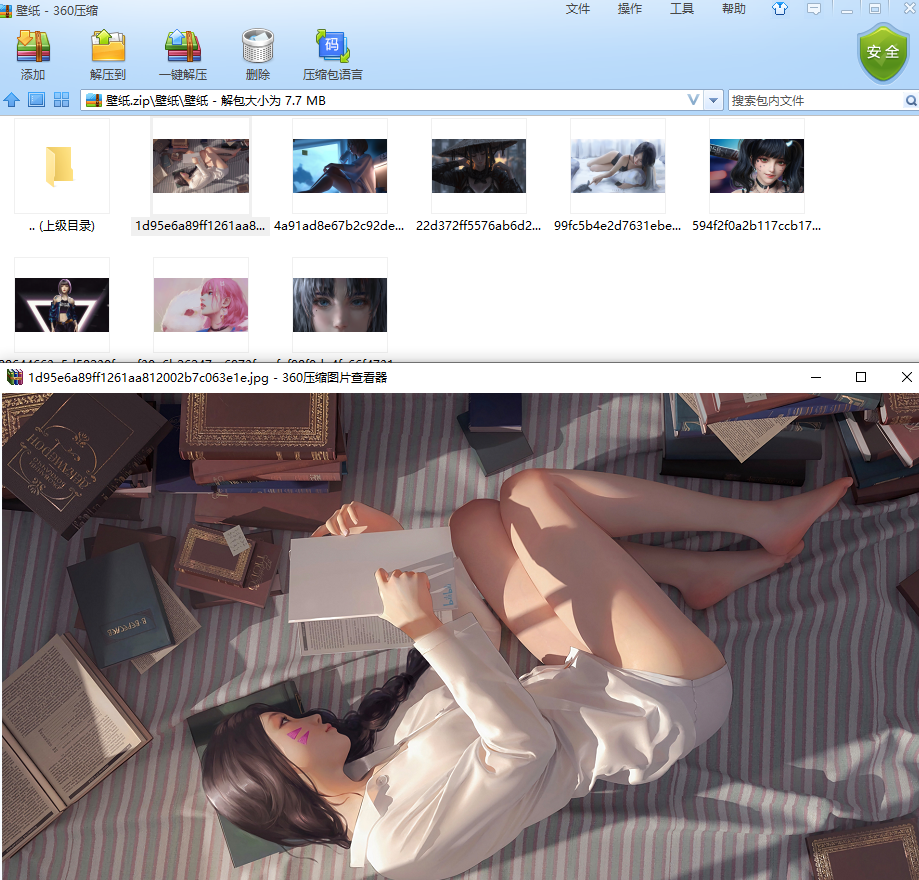Click the skin (shirt) icon in title bar
Viewport: 919px width, 880px height.
coord(780,9)
